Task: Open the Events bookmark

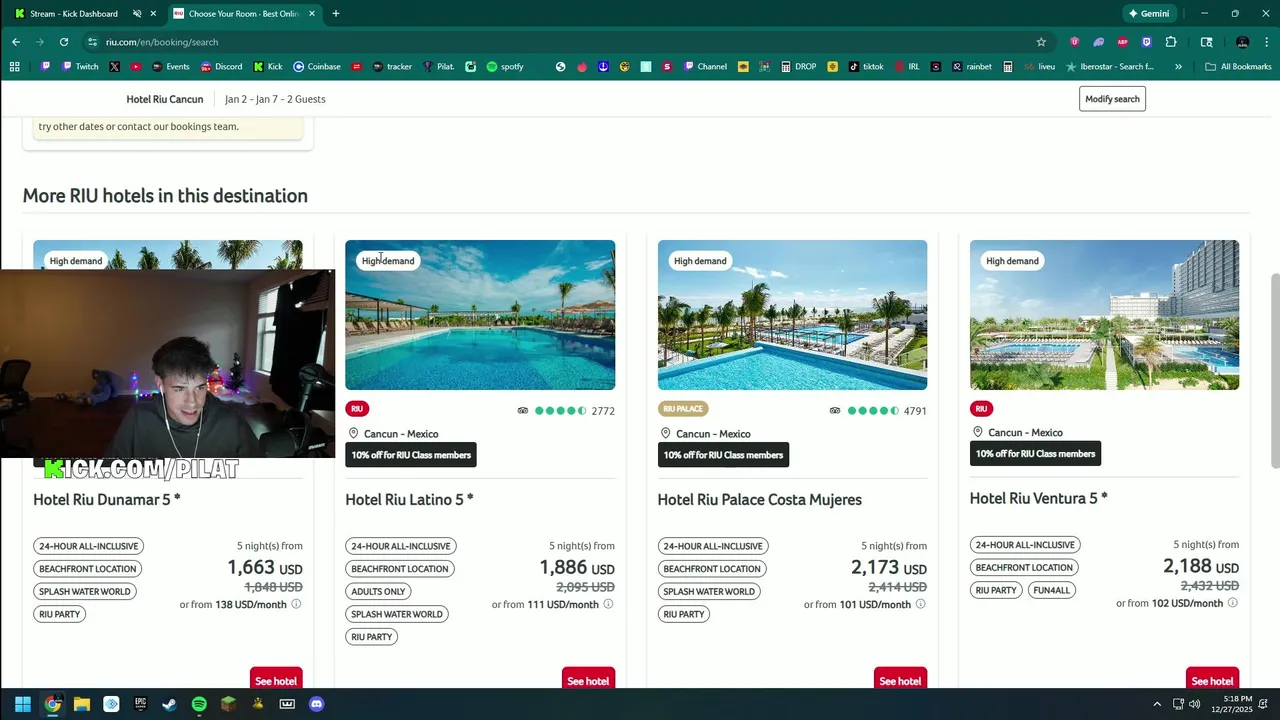Action: click(x=171, y=67)
